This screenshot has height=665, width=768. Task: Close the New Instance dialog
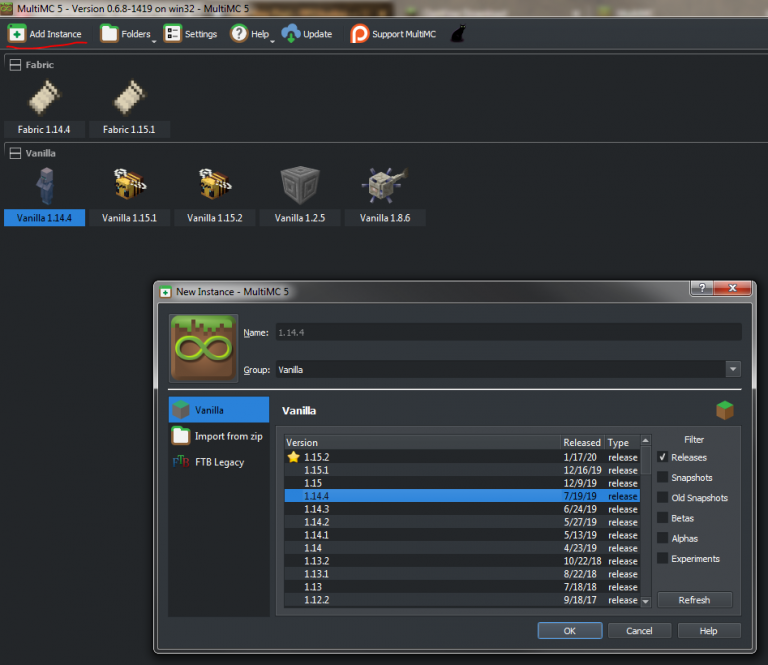coord(732,288)
